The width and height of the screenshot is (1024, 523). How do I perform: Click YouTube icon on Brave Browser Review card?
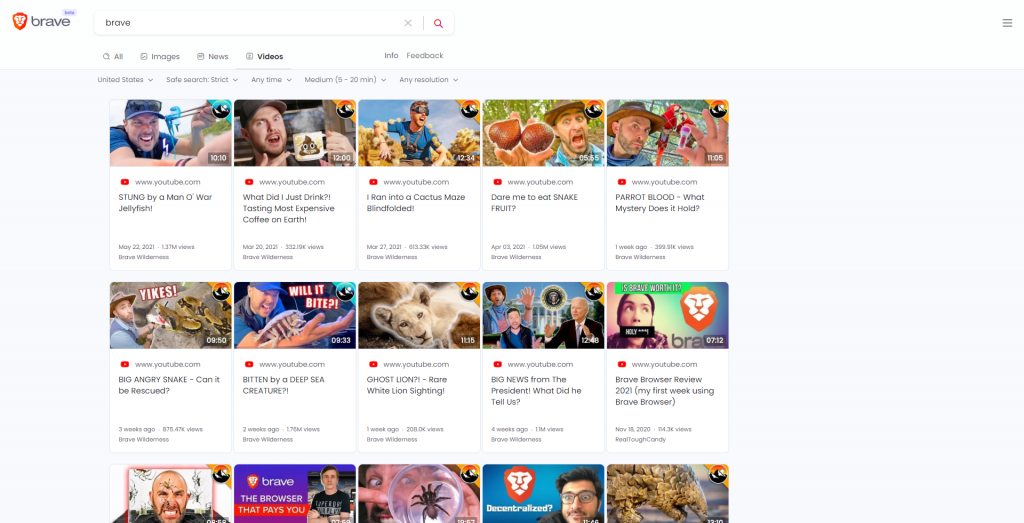point(621,364)
